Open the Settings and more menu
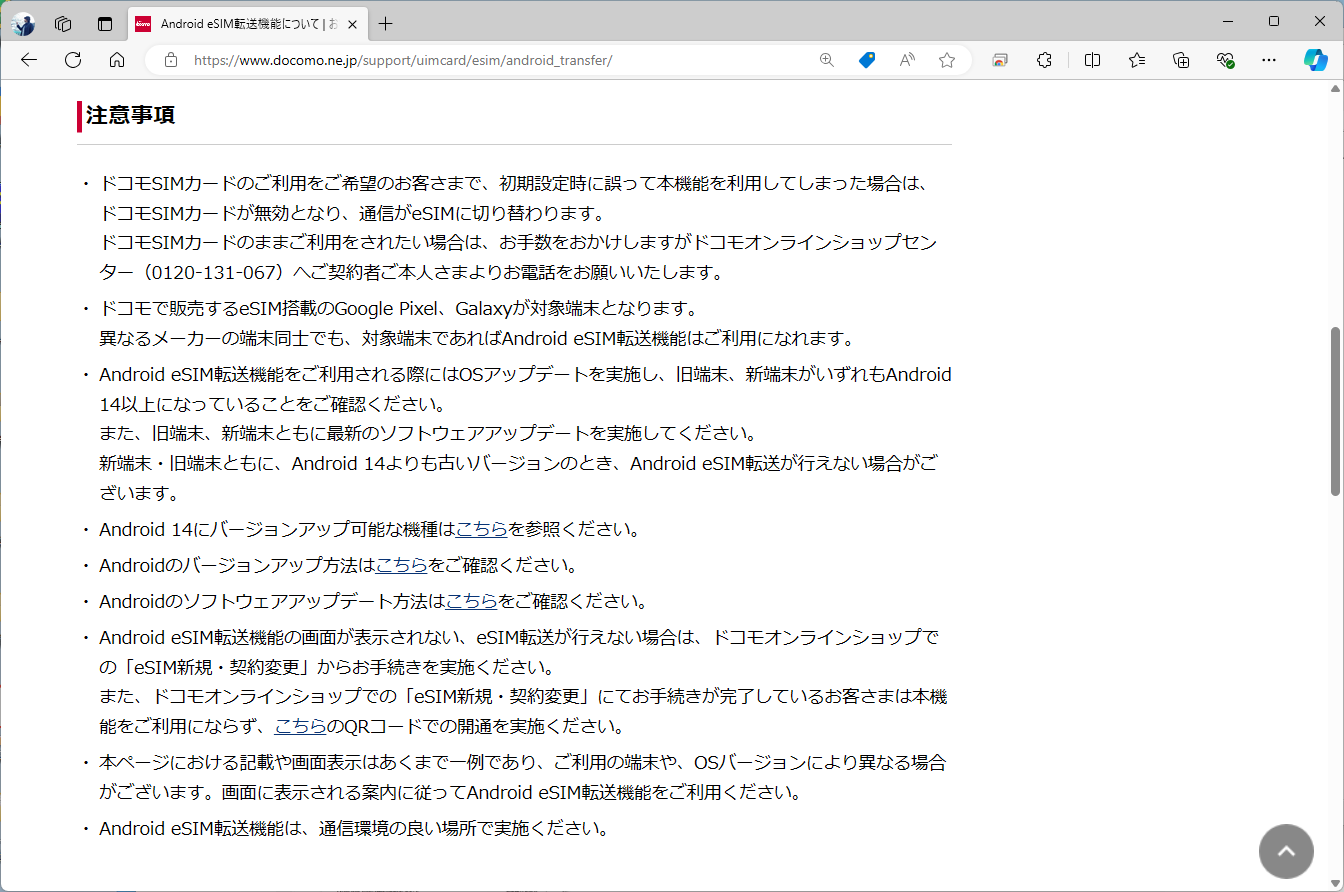1344x892 pixels. click(1268, 60)
